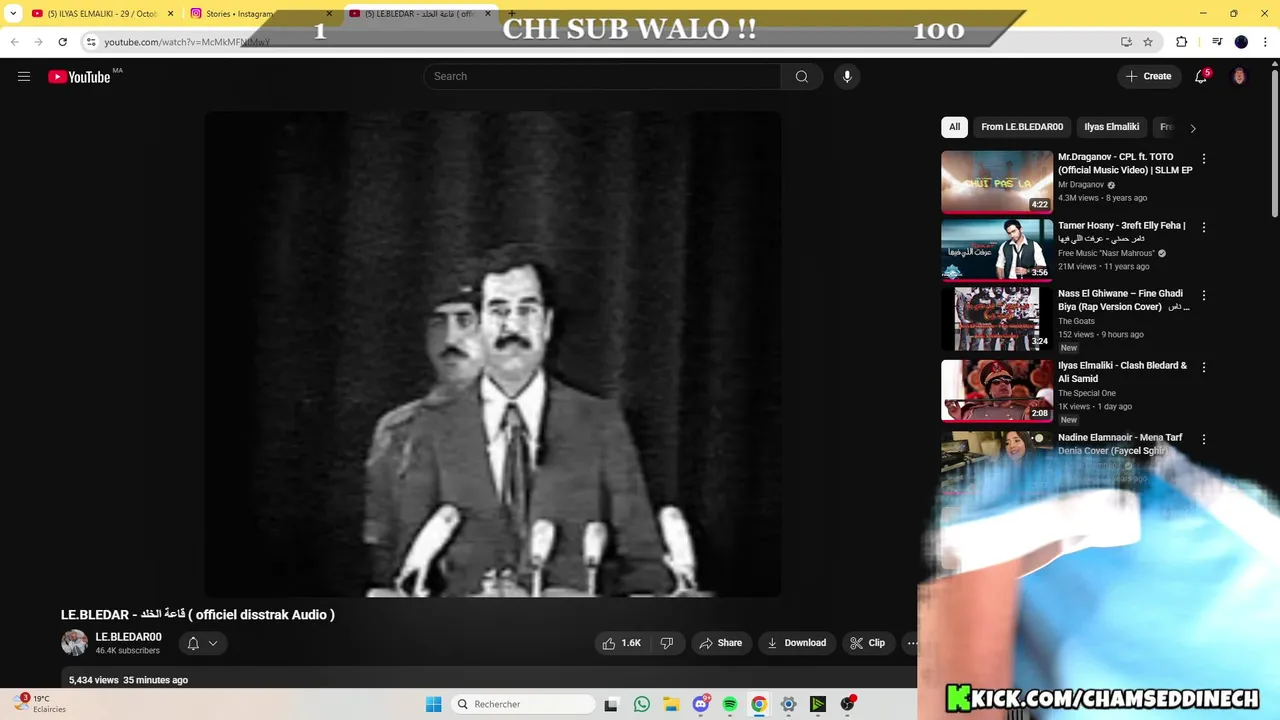Open Chrome profile avatar in toolbar
The image size is (1280, 720).
[1241, 41]
